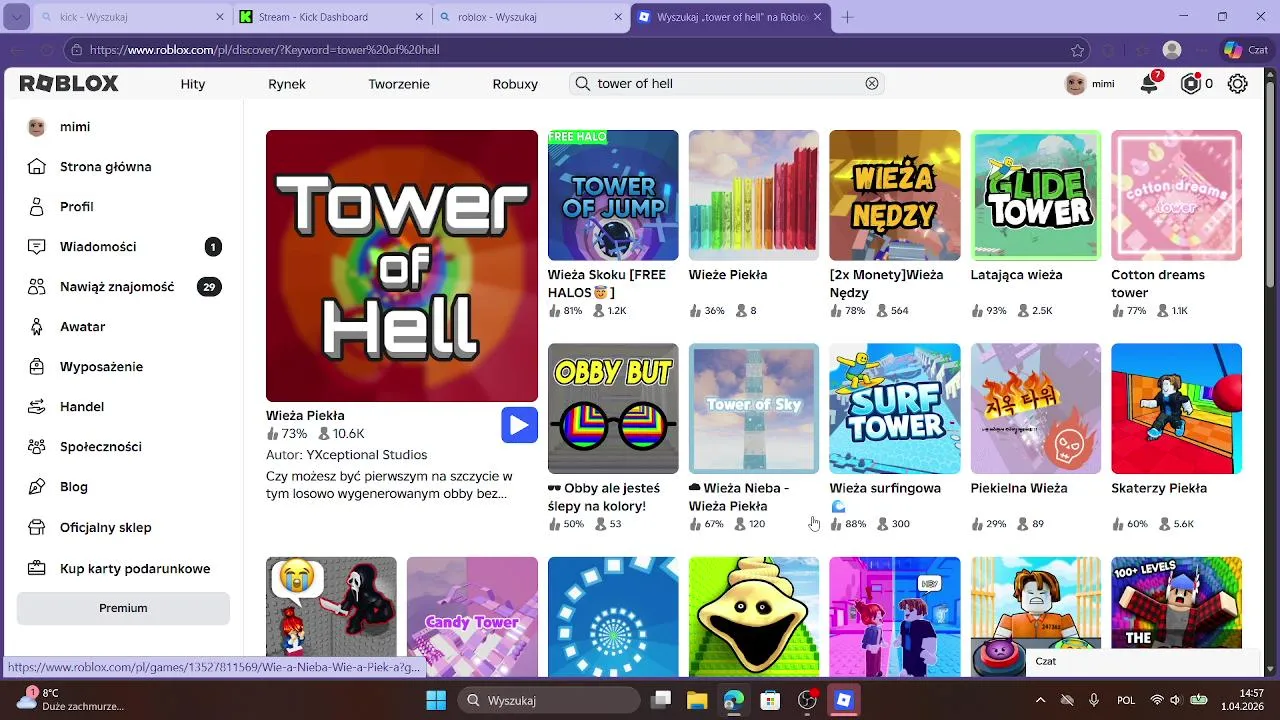Click the Społeczności groups icon

coord(37,447)
